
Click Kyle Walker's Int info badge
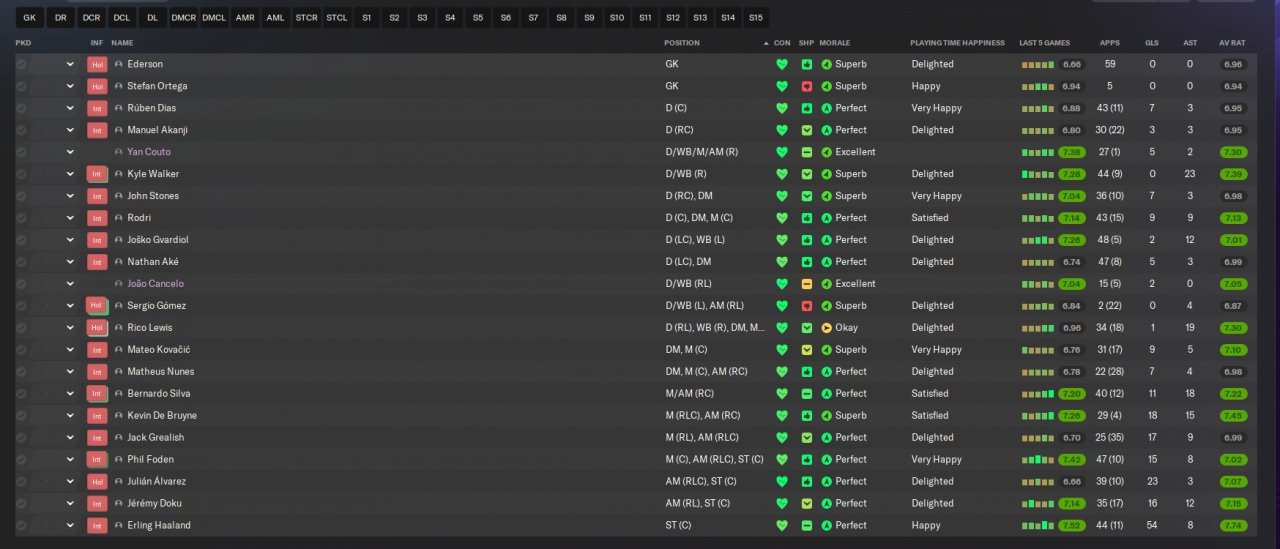point(97,174)
